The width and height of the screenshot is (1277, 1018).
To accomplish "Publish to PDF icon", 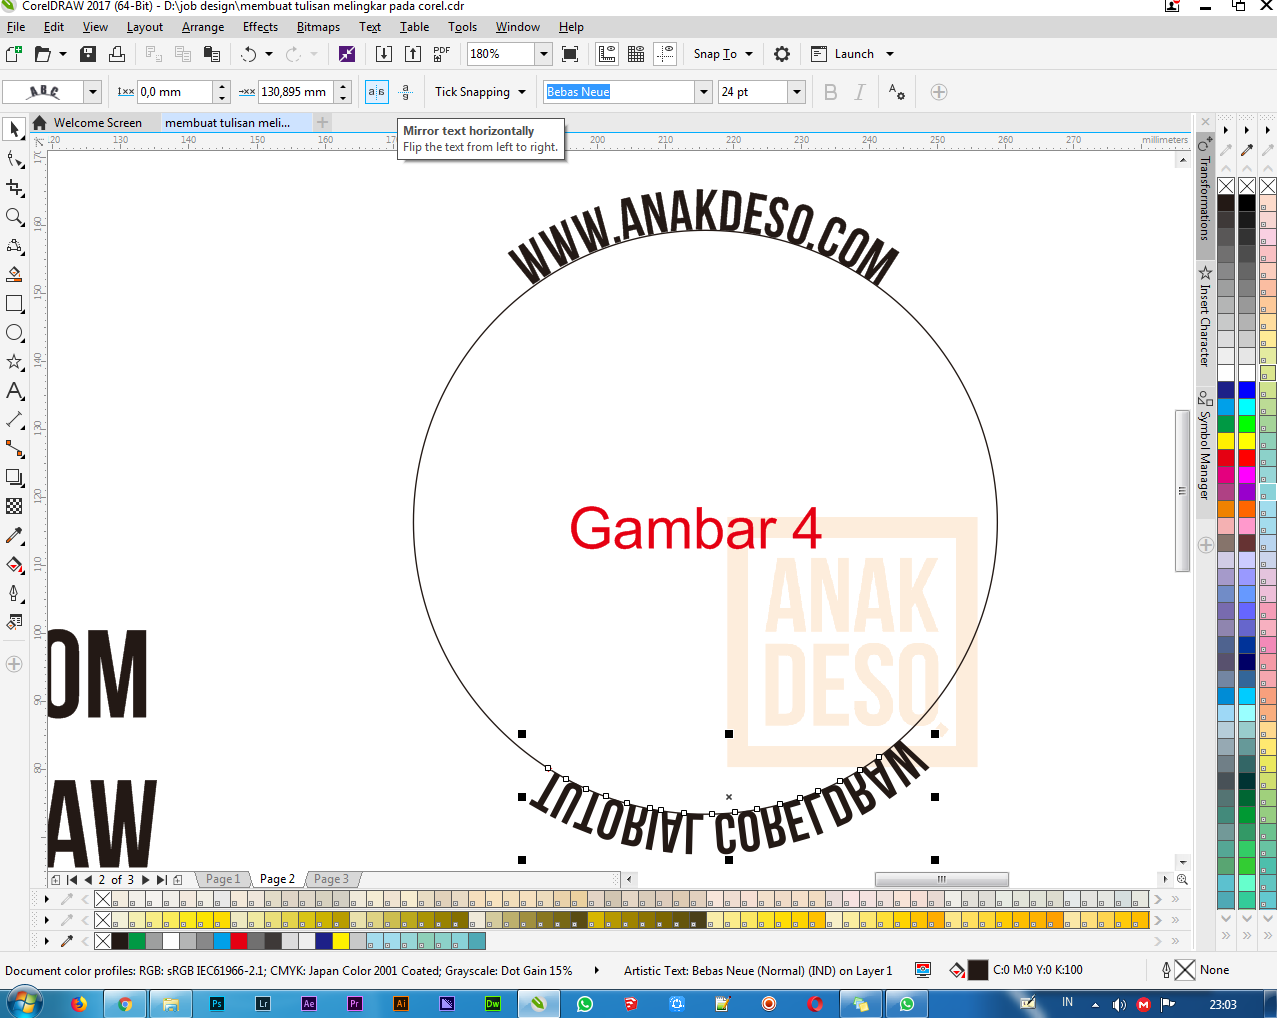I will (x=442, y=54).
